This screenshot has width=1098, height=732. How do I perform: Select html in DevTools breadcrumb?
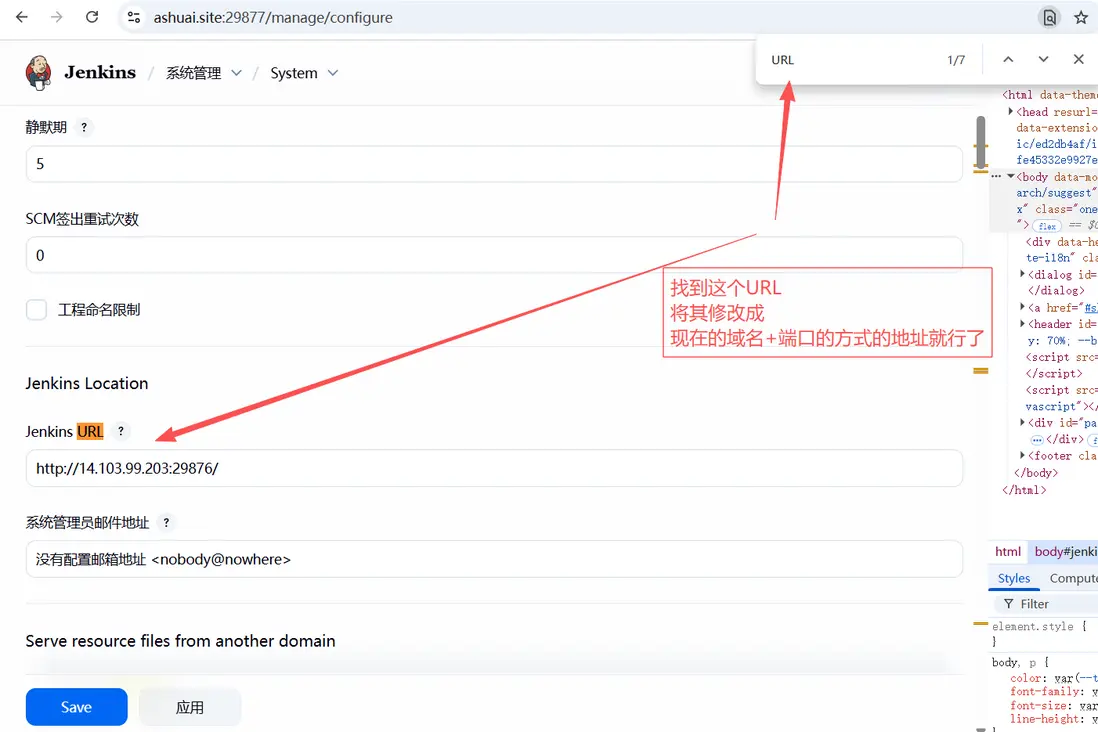1008,551
